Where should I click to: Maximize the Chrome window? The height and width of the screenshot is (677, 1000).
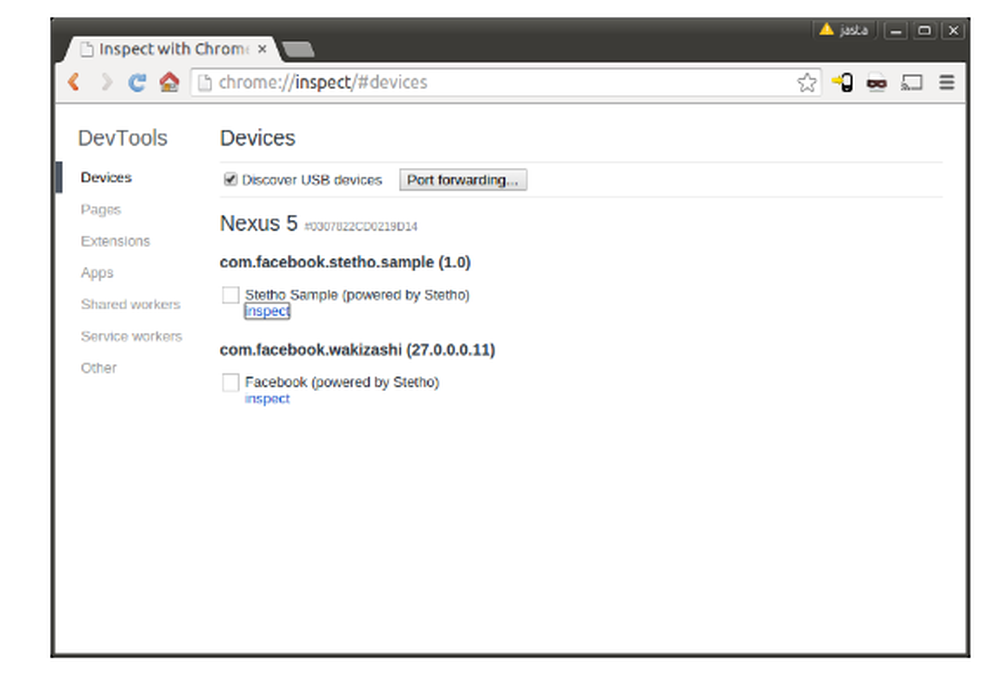[x=924, y=30]
